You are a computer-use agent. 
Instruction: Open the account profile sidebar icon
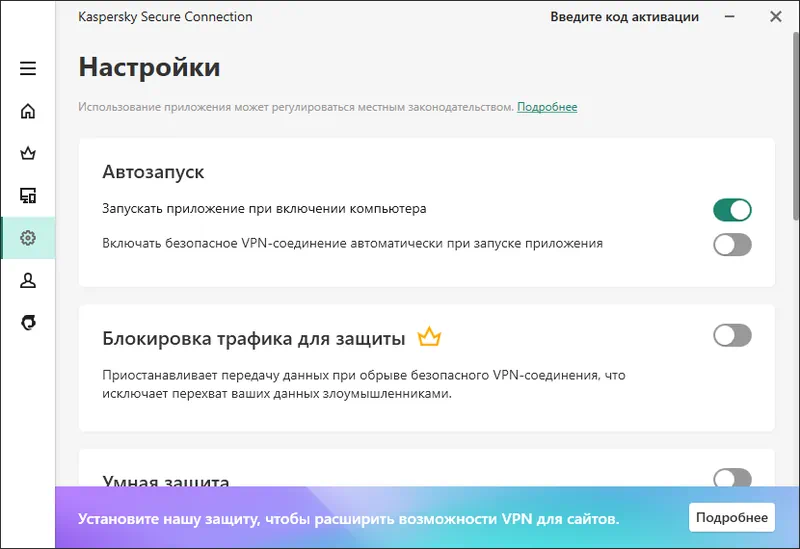[28, 280]
